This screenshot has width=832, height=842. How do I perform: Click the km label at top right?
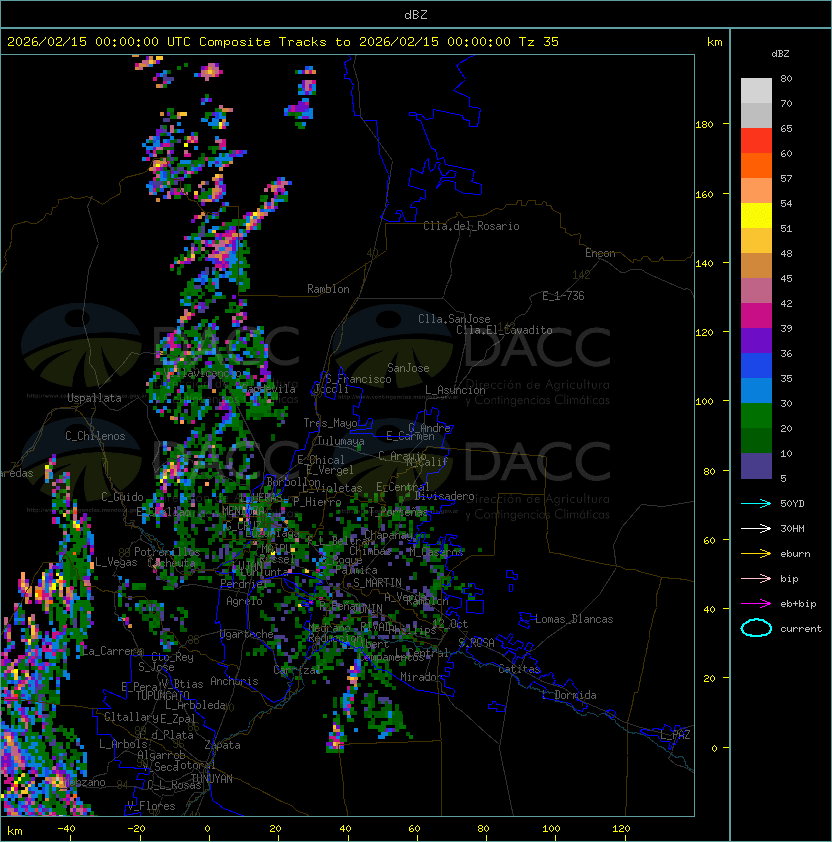pyautogui.click(x=714, y=42)
